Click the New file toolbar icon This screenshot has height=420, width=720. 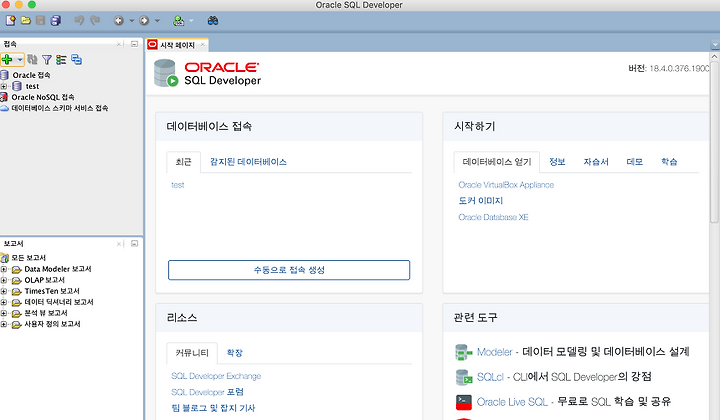[11, 20]
